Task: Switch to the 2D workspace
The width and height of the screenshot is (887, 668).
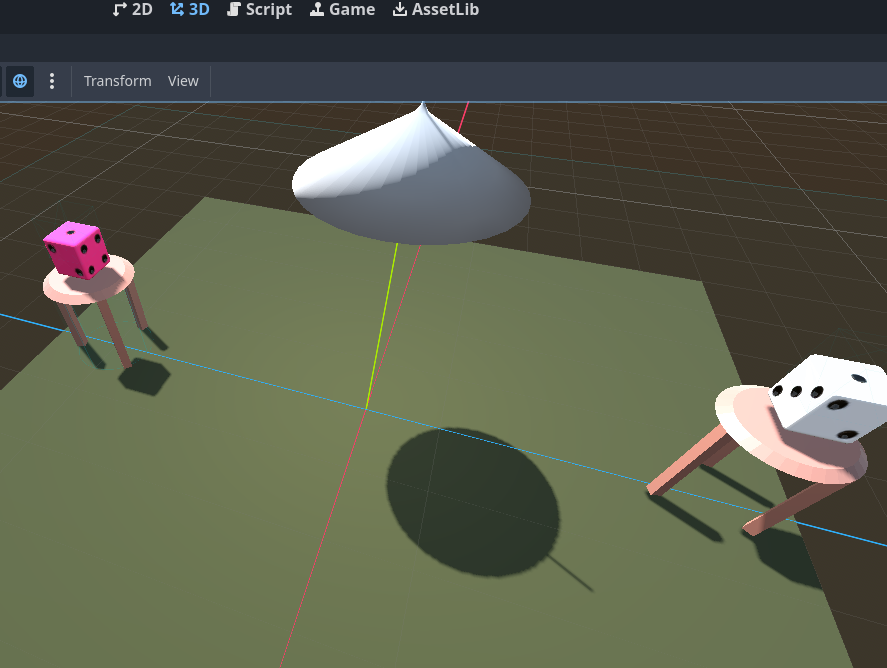Action: 132,10
